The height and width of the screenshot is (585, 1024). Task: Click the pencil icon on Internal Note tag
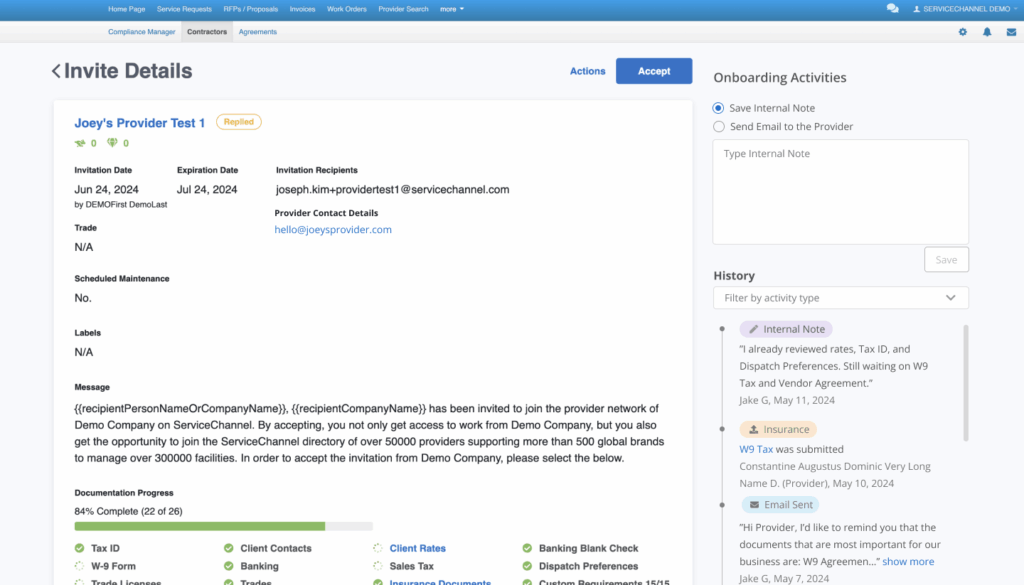coord(754,329)
